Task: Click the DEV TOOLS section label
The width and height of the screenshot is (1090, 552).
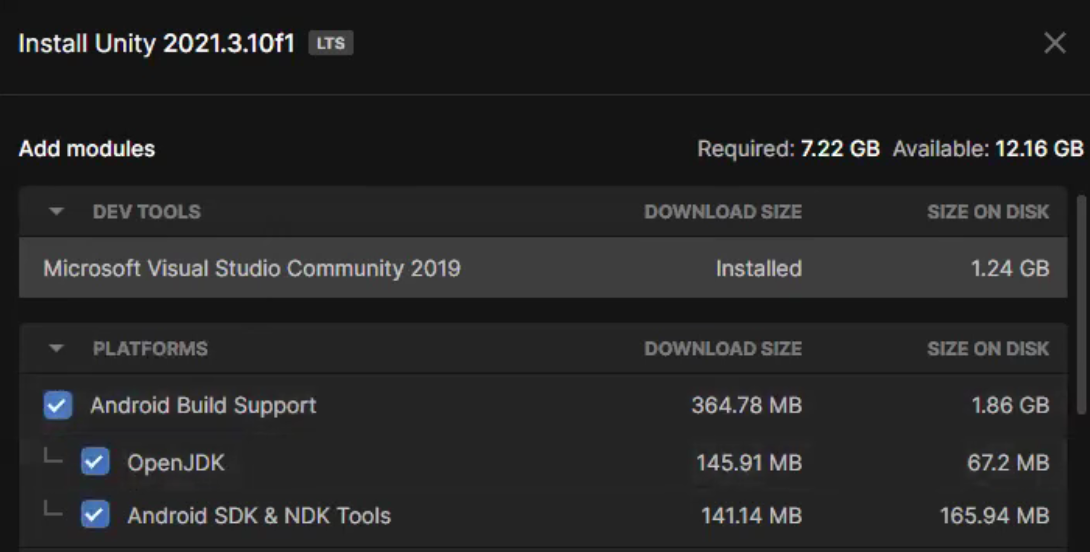Action: (147, 211)
